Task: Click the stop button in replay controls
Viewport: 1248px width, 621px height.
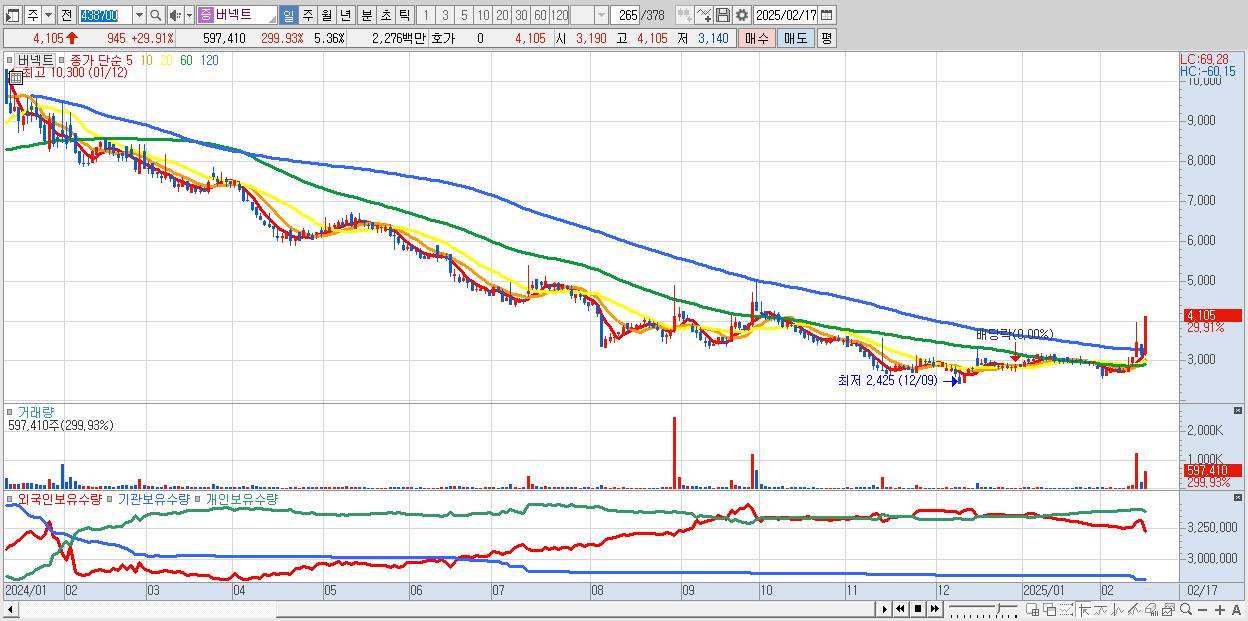Action: [918, 609]
